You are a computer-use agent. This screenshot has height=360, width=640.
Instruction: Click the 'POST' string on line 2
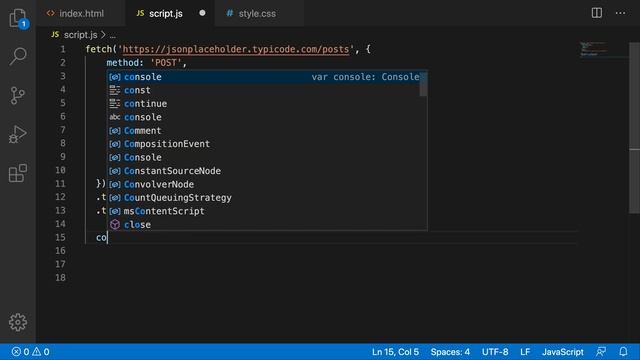pos(166,63)
